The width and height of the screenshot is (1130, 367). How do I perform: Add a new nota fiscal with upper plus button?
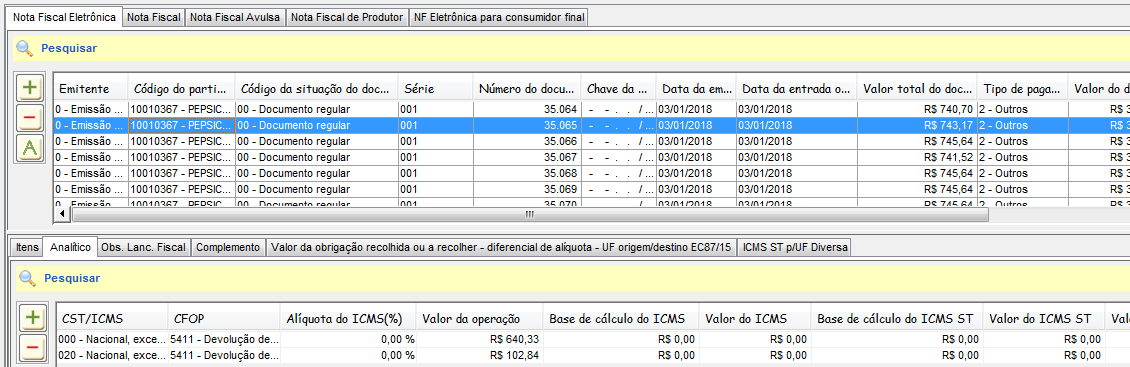pos(30,87)
